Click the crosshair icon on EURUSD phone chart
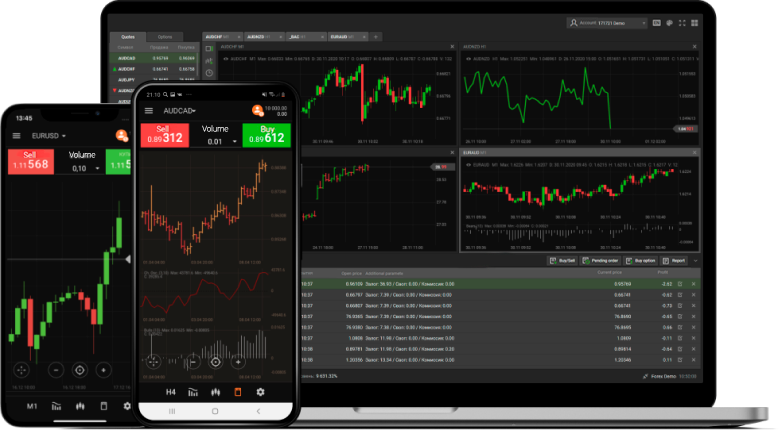The height and width of the screenshot is (430, 782). click(21, 369)
